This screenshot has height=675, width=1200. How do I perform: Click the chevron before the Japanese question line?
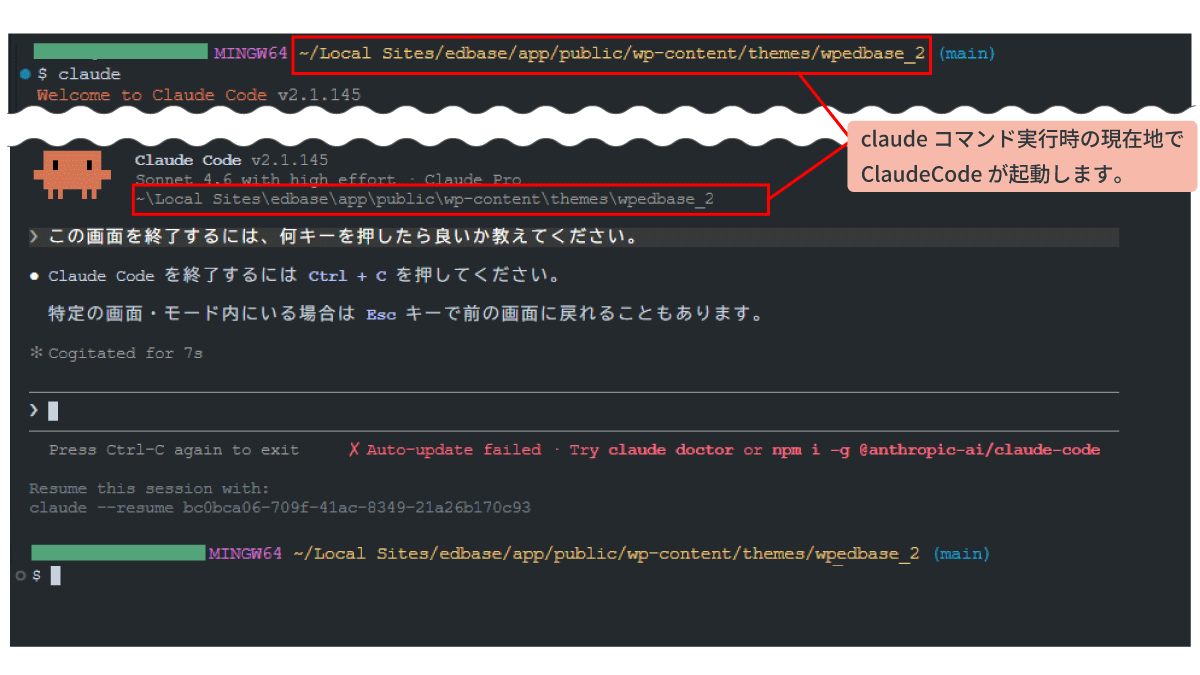point(35,237)
